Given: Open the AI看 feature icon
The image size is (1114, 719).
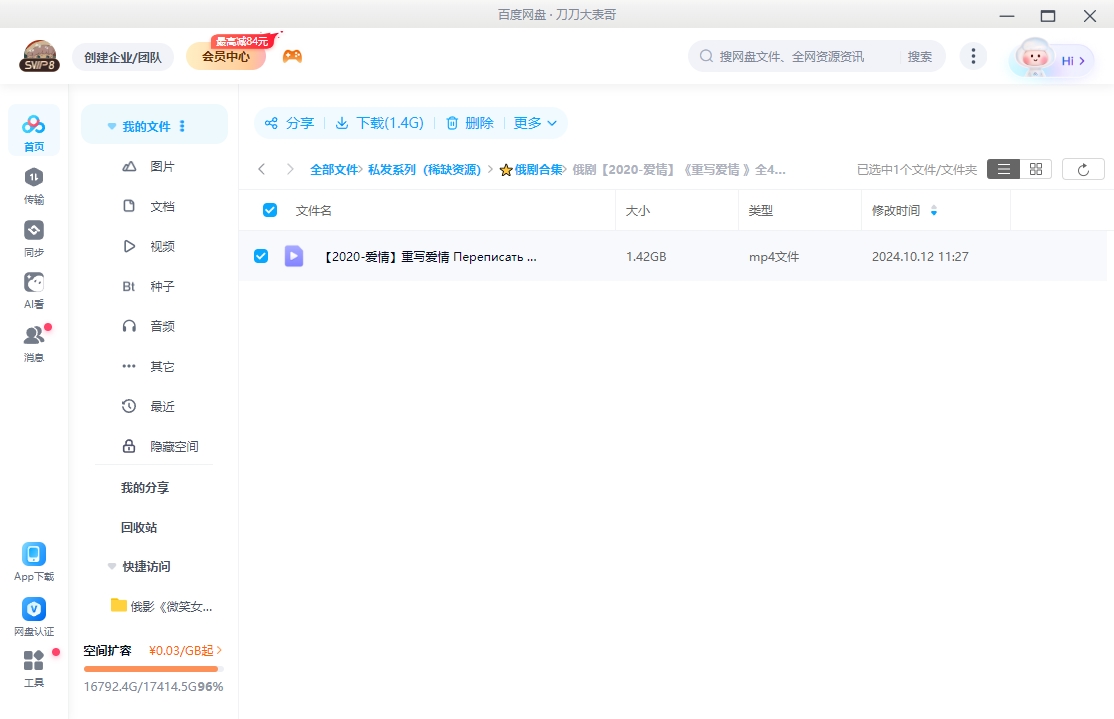Looking at the screenshot, I should point(33,283).
